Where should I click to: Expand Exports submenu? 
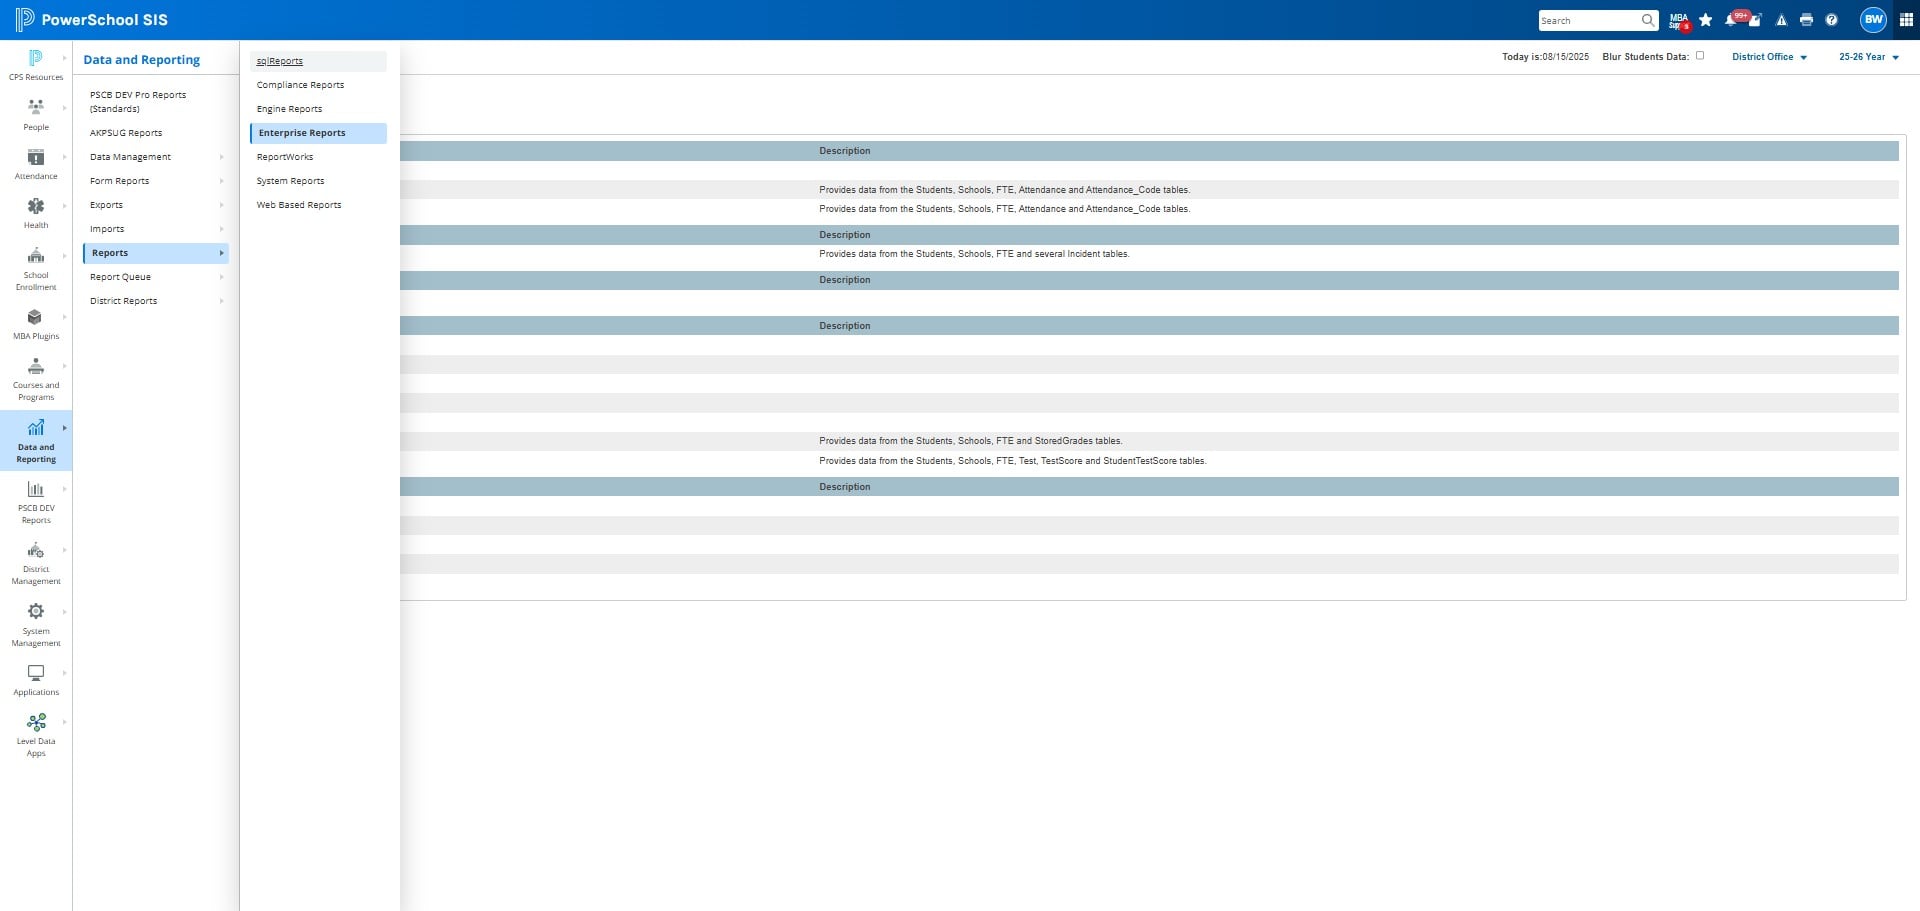click(156, 205)
